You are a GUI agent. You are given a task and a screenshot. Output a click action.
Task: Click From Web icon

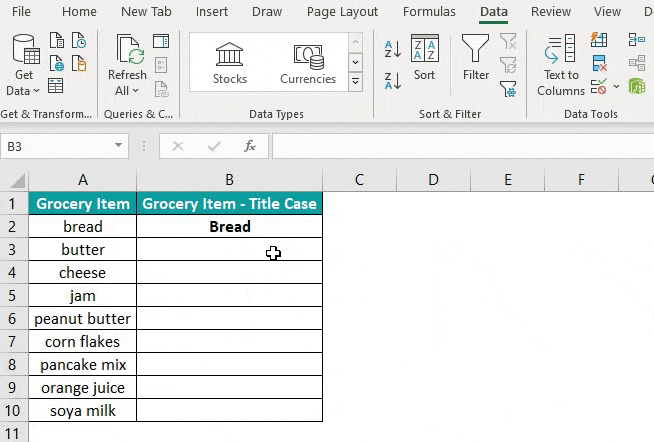click(57, 63)
